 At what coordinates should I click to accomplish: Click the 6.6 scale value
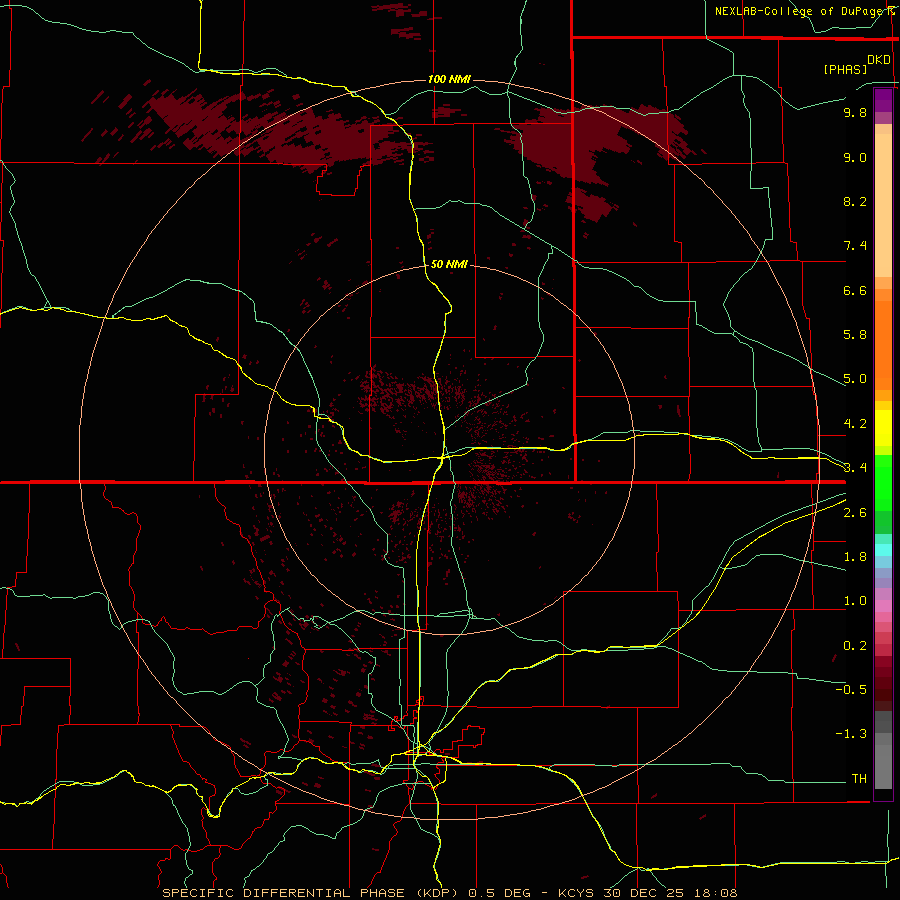coord(855,290)
